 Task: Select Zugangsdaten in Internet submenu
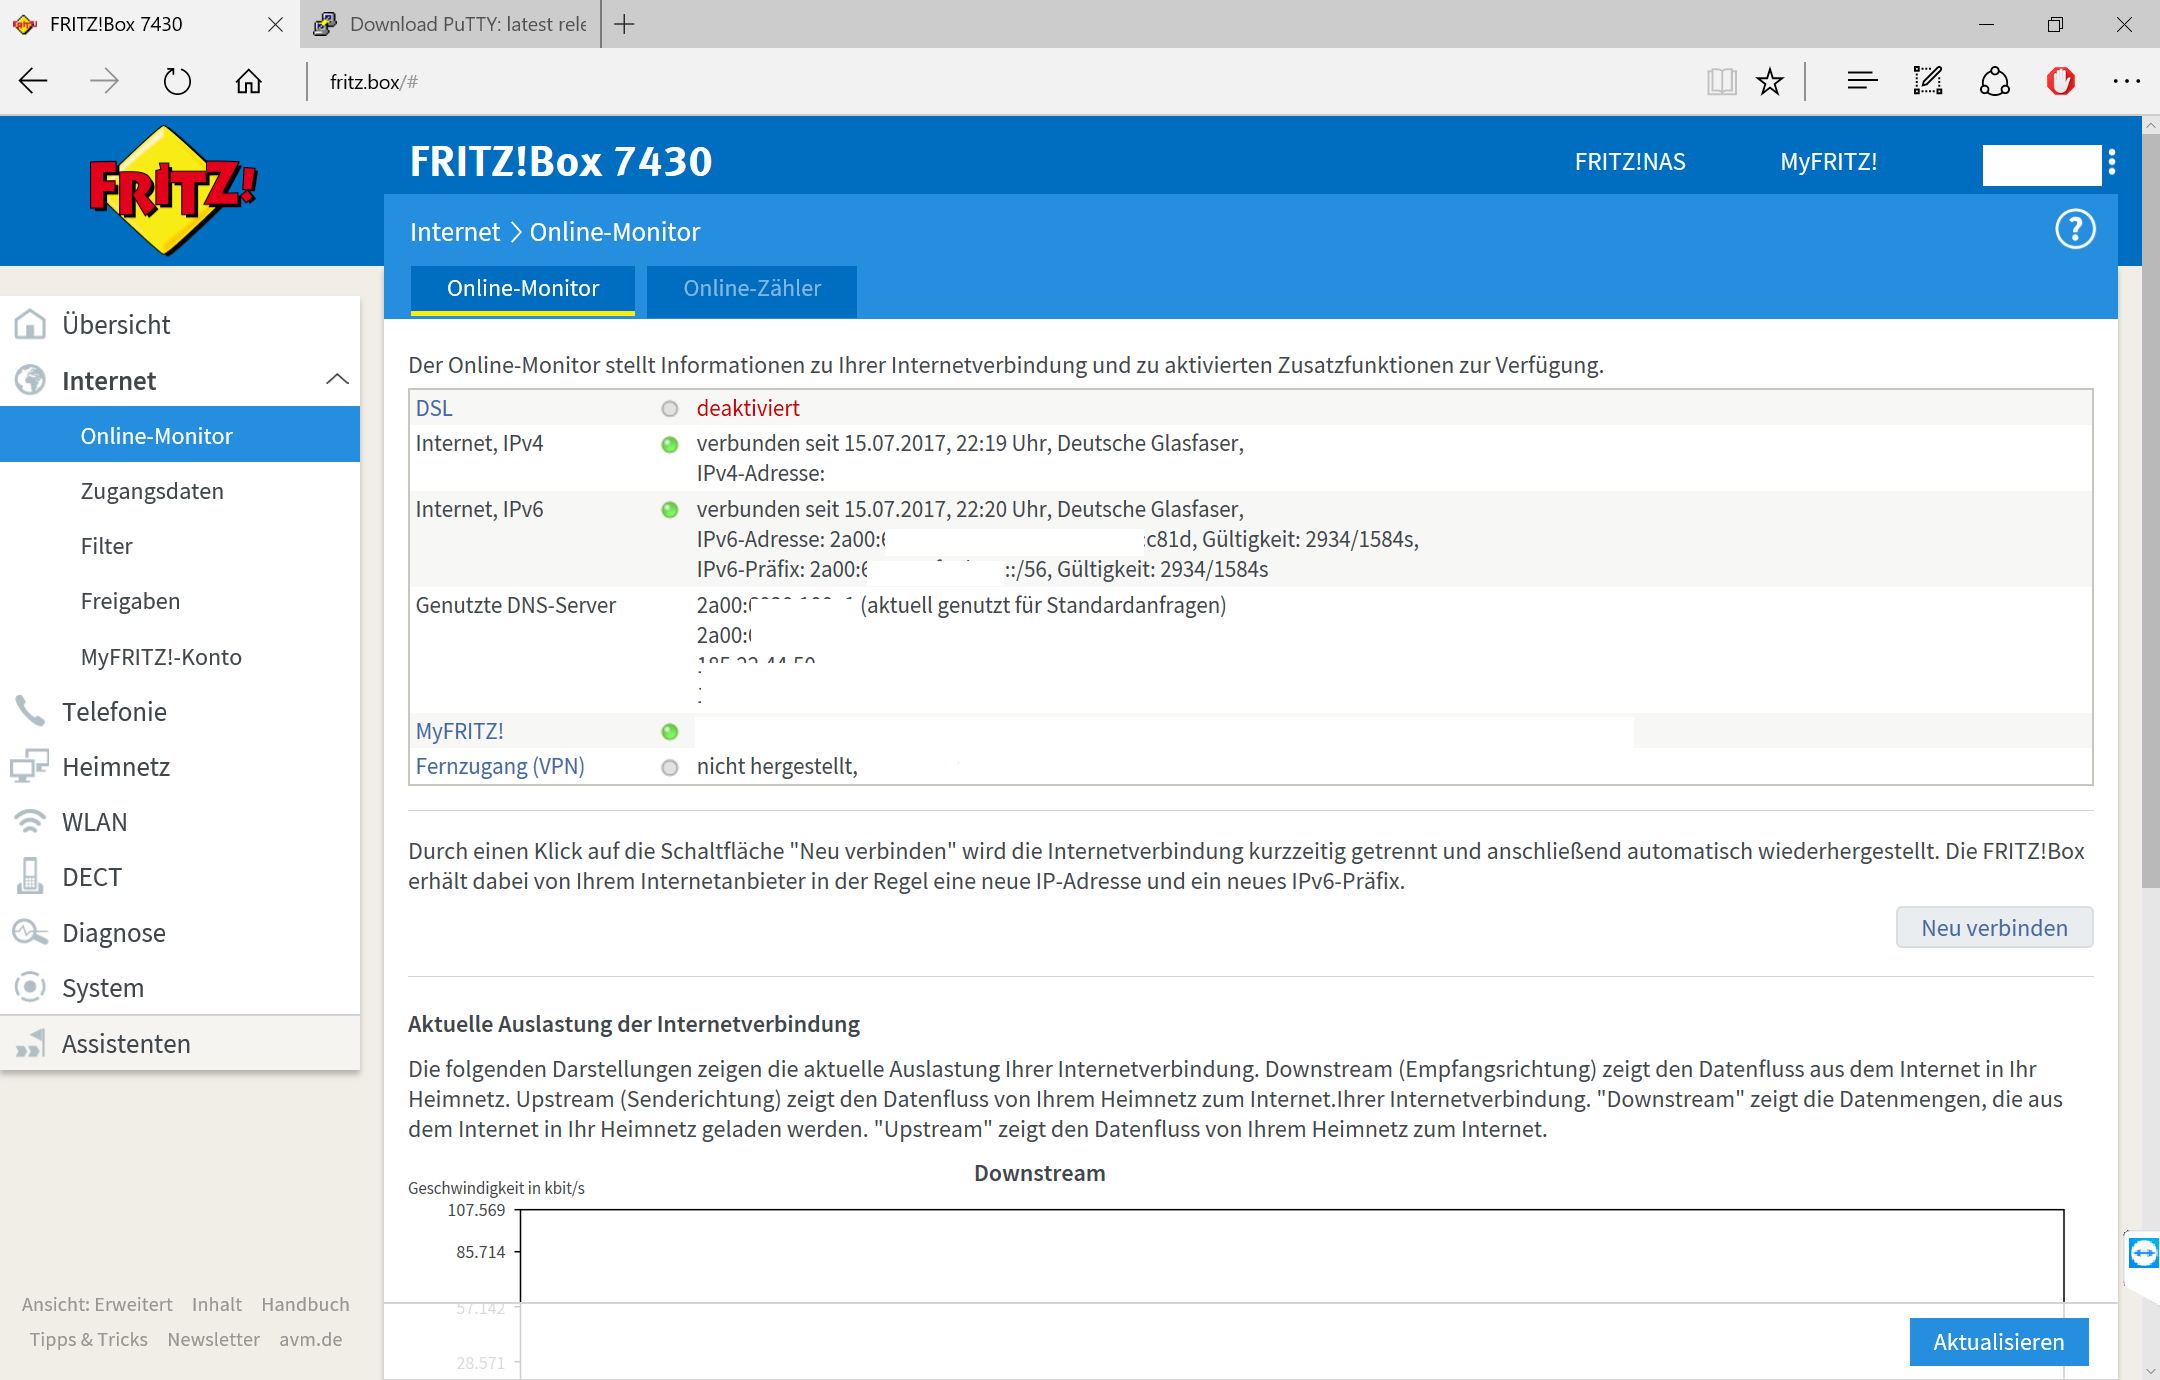click(152, 491)
